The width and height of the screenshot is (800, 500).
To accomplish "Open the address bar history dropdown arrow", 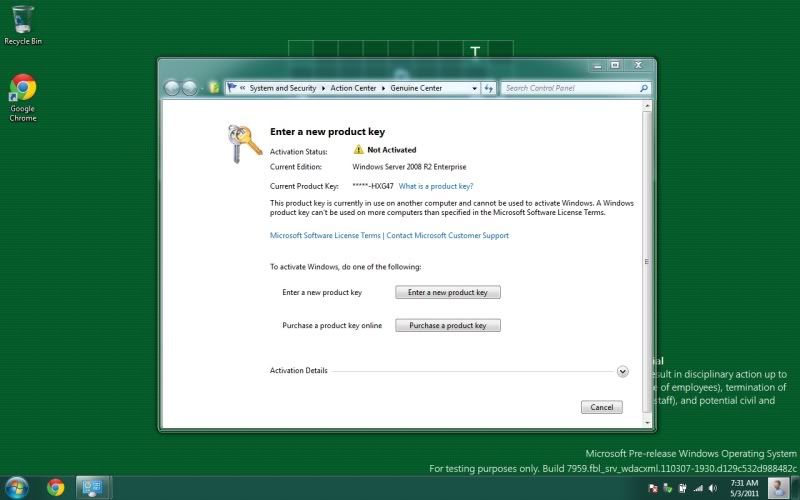I will (x=474, y=88).
